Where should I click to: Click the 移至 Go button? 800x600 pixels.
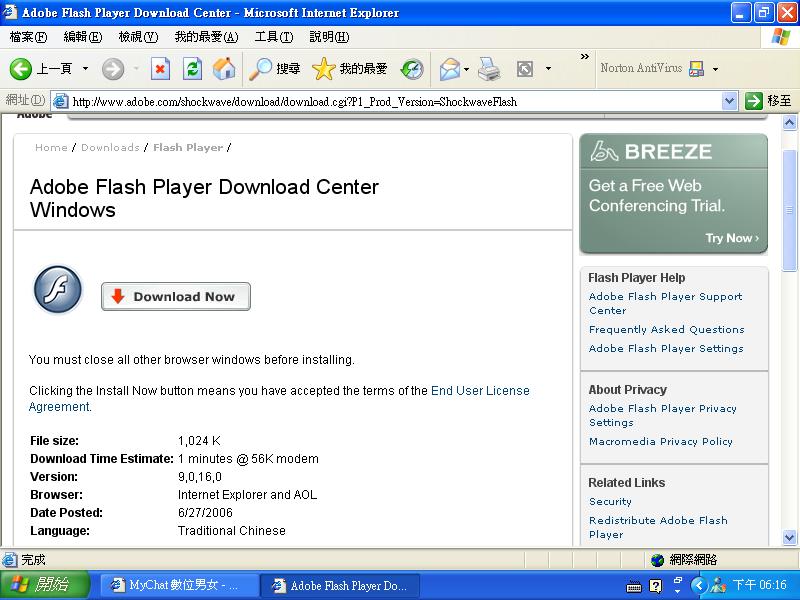coord(768,101)
